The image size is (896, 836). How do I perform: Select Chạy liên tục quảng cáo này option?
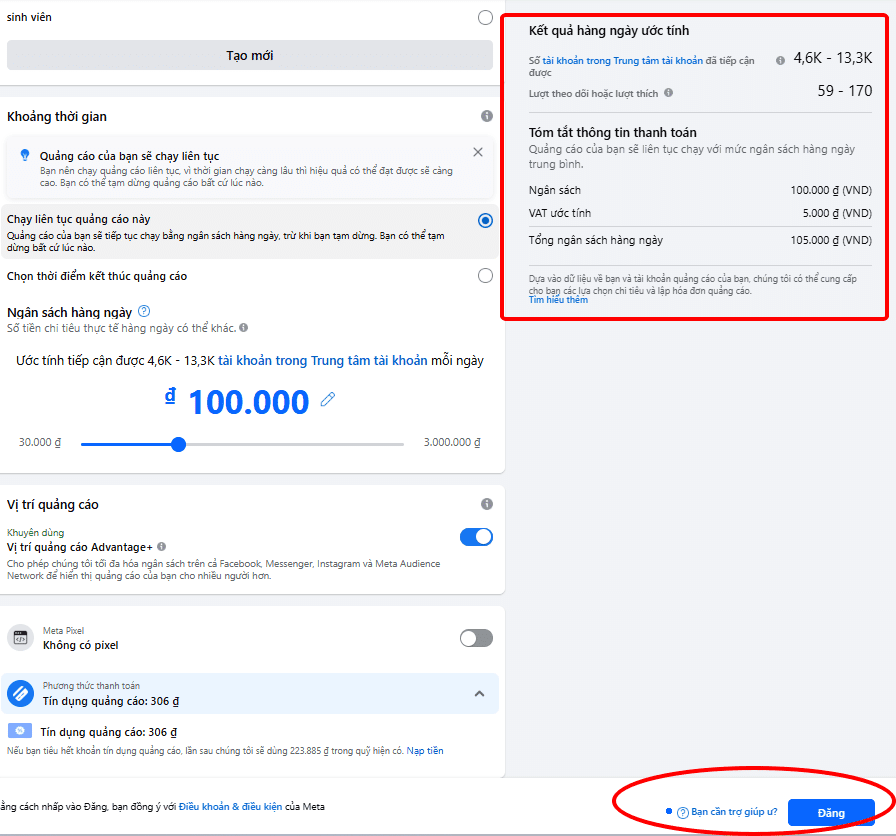point(485,221)
